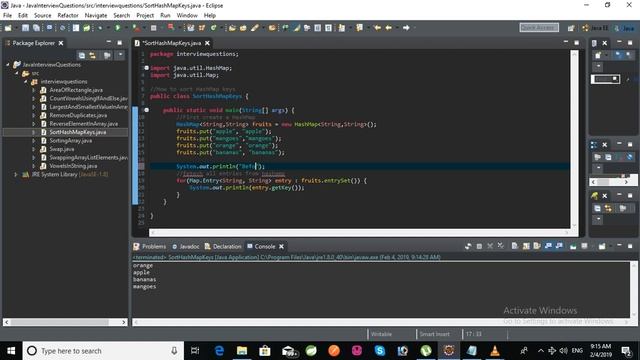Screen dimensions: 640x360
Task: Click Collapse All in Package Explorer toolbar
Action: [x=82, y=56]
